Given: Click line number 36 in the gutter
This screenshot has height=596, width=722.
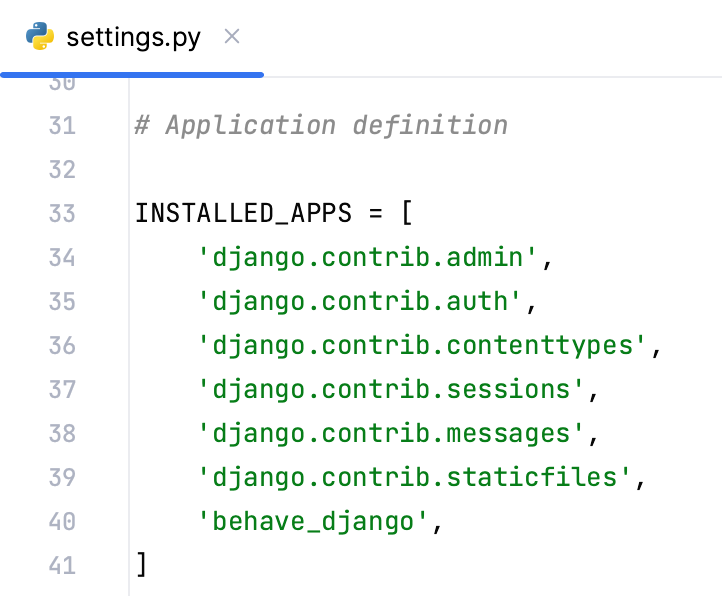Looking at the screenshot, I should pos(62,345).
